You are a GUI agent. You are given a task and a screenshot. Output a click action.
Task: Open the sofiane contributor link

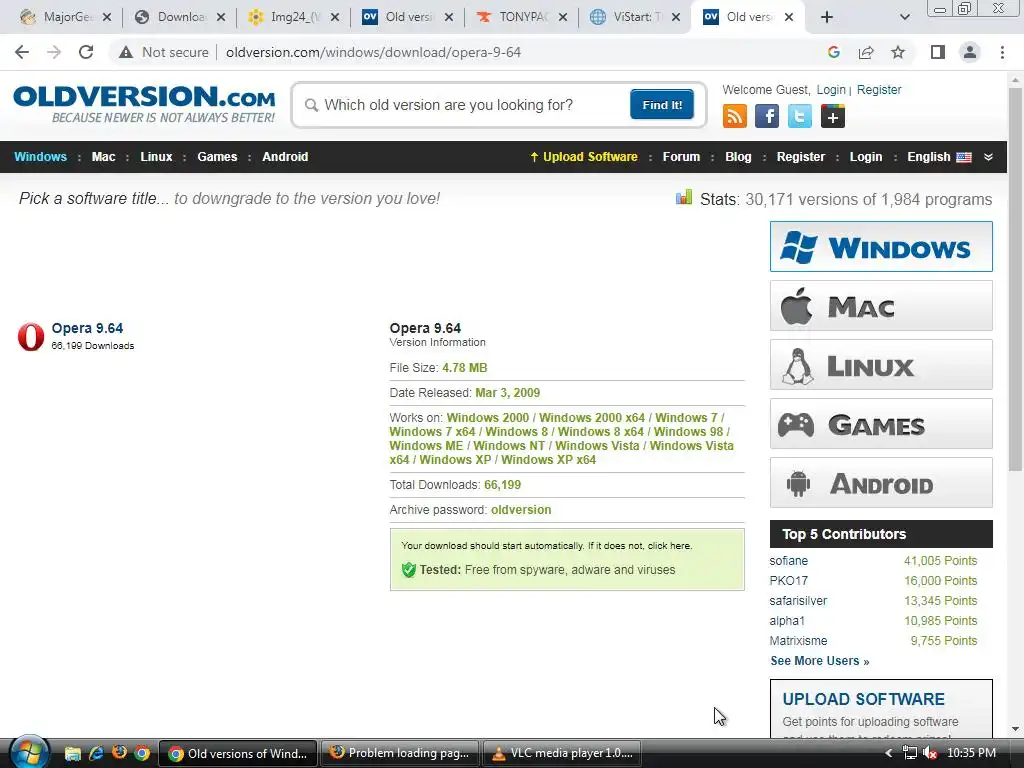(788, 561)
